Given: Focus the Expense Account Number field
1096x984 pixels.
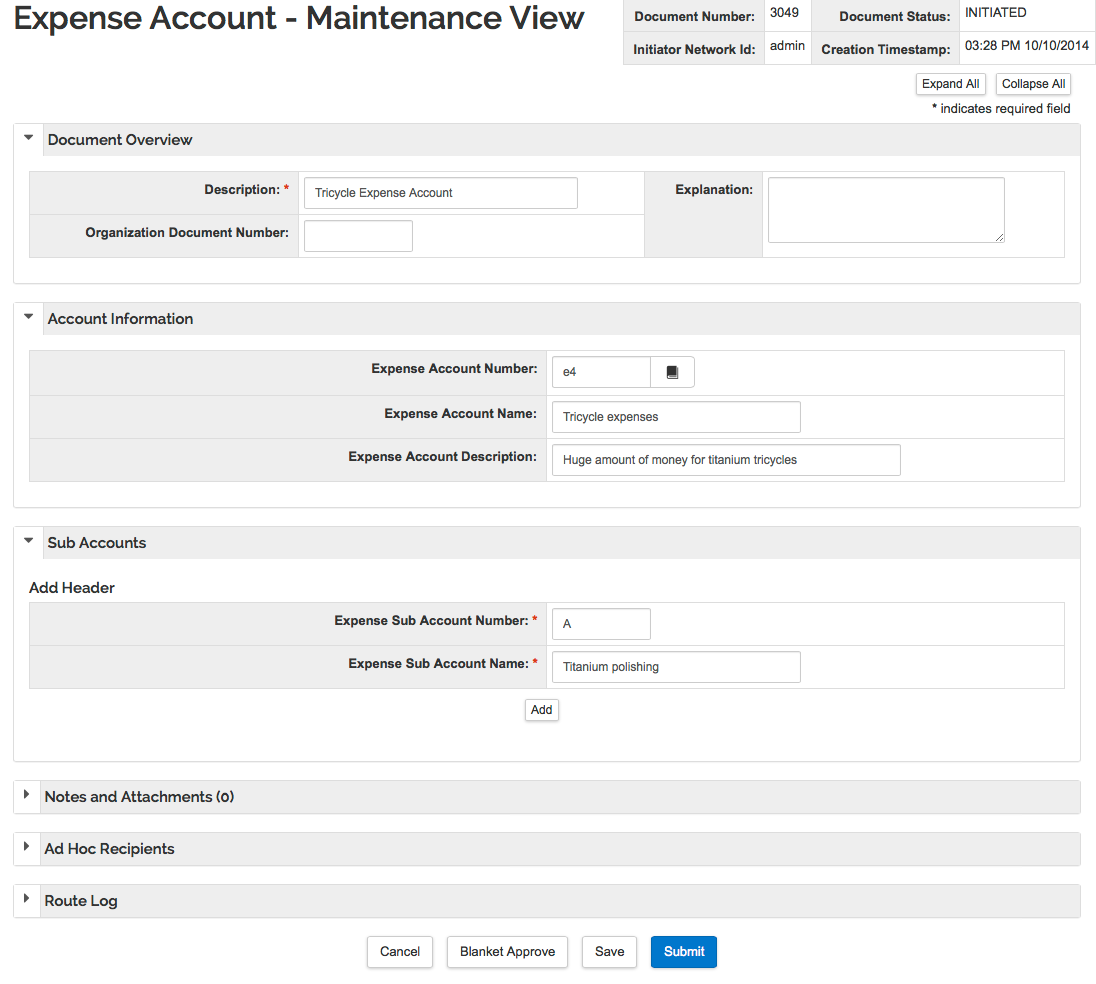Looking at the screenshot, I should coord(601,372).
